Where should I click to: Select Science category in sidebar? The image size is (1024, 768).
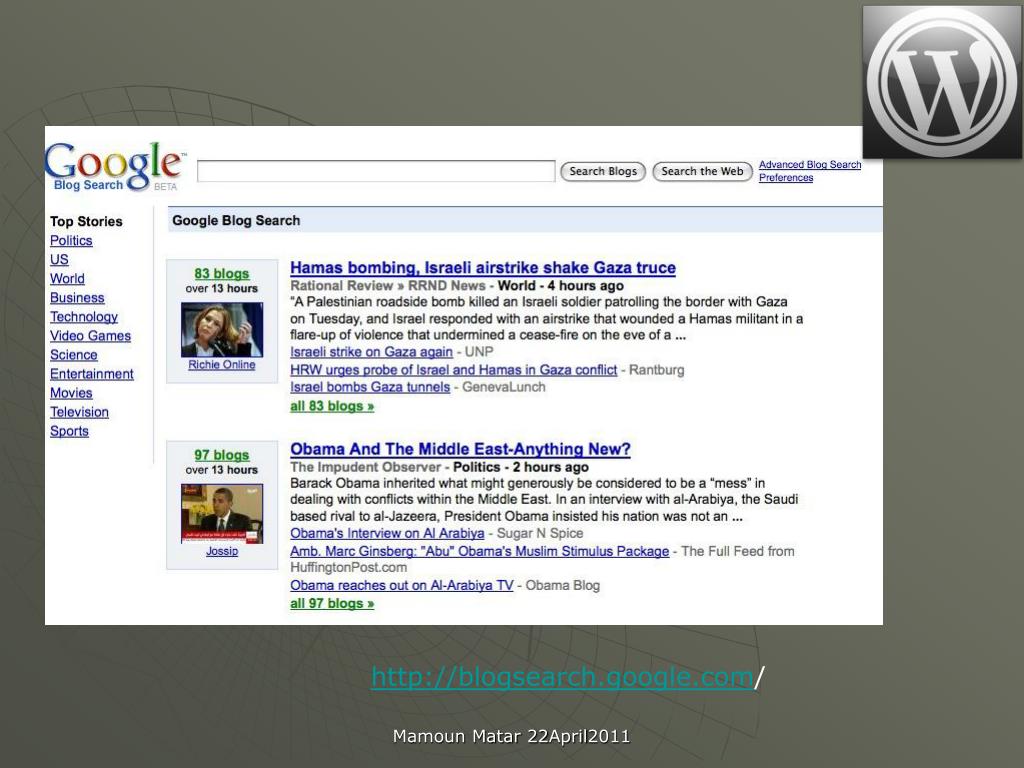(74, 355)
